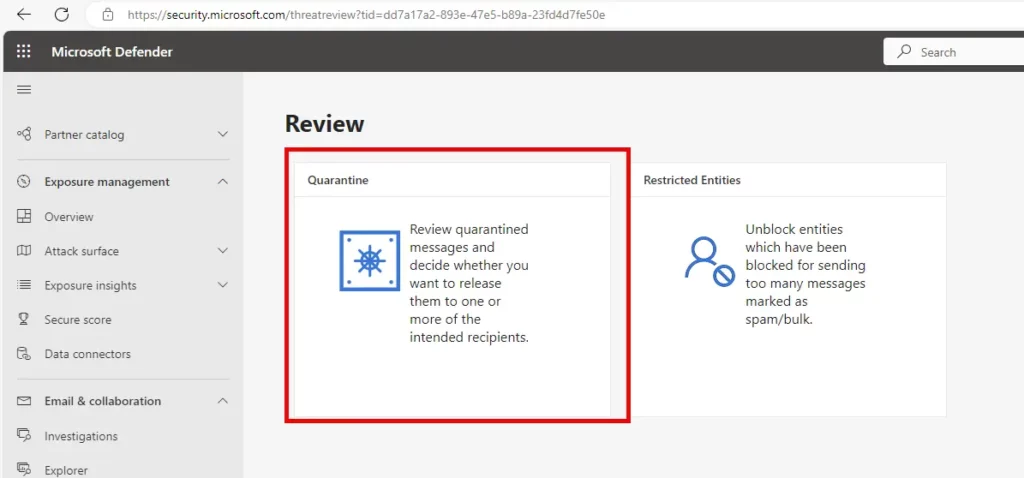Open Investigations page
This screenshot has height=478, width=1024.
81,436
